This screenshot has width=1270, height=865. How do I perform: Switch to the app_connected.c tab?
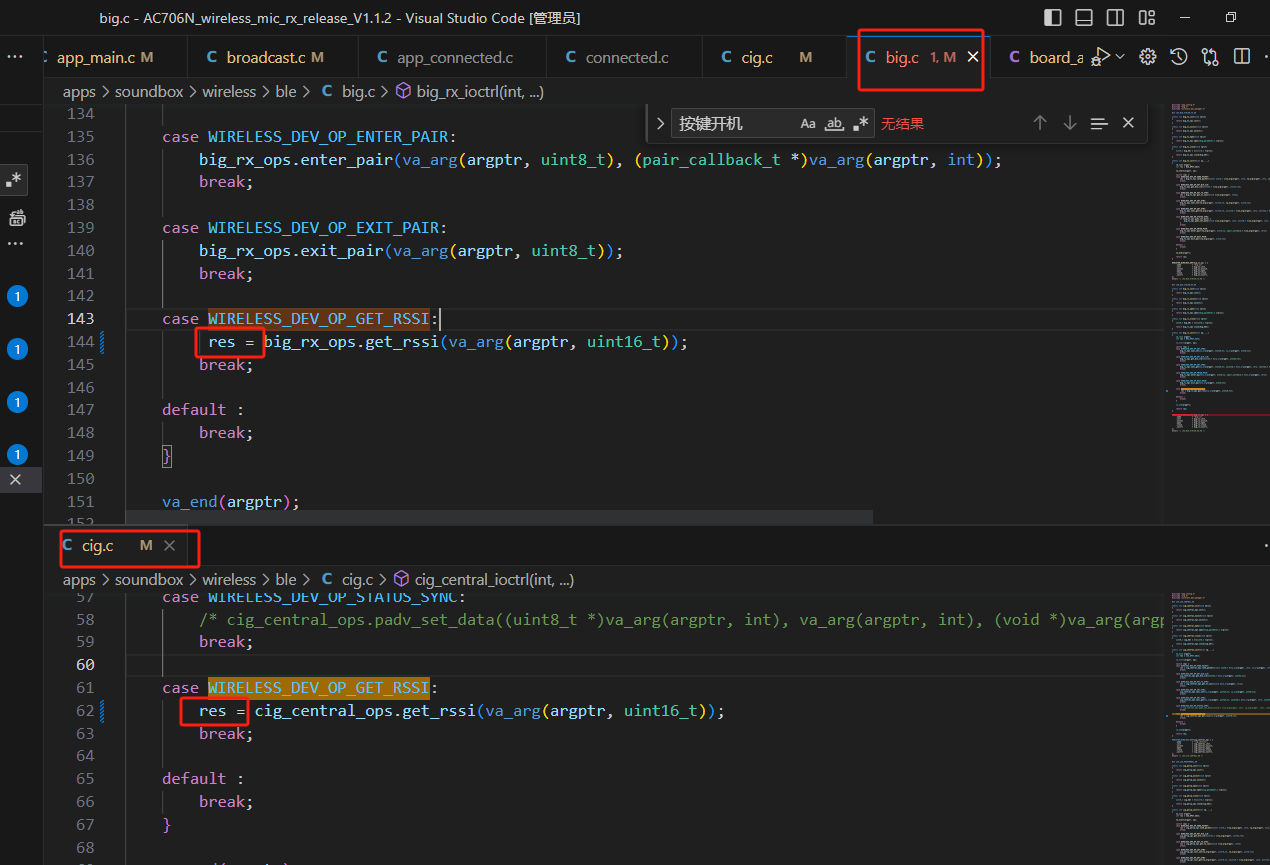click(452, 58)
